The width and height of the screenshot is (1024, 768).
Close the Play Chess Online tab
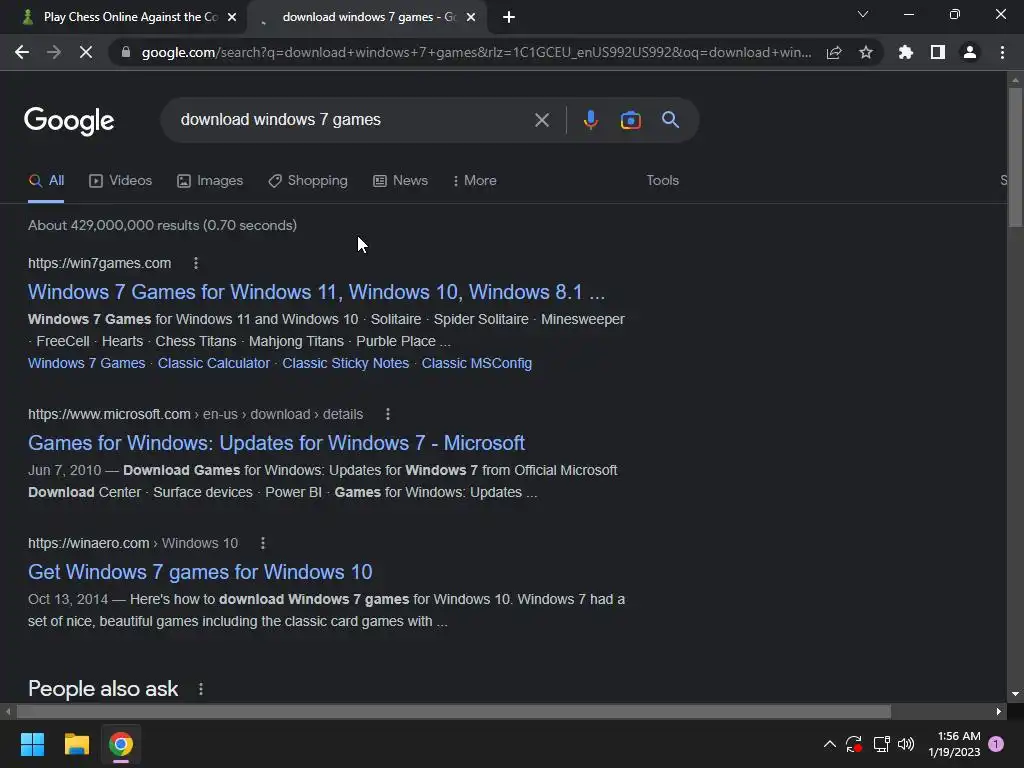(x=232, y=17)
